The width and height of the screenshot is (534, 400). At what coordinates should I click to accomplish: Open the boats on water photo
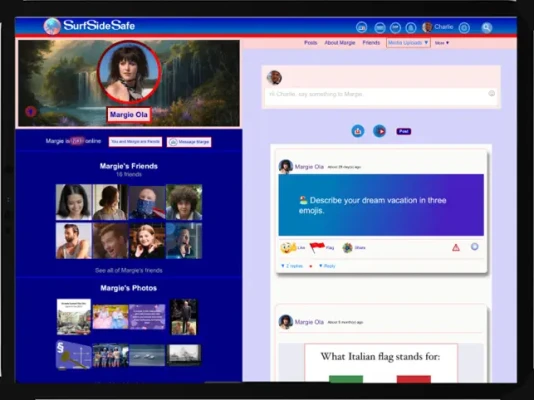[147, 355]
